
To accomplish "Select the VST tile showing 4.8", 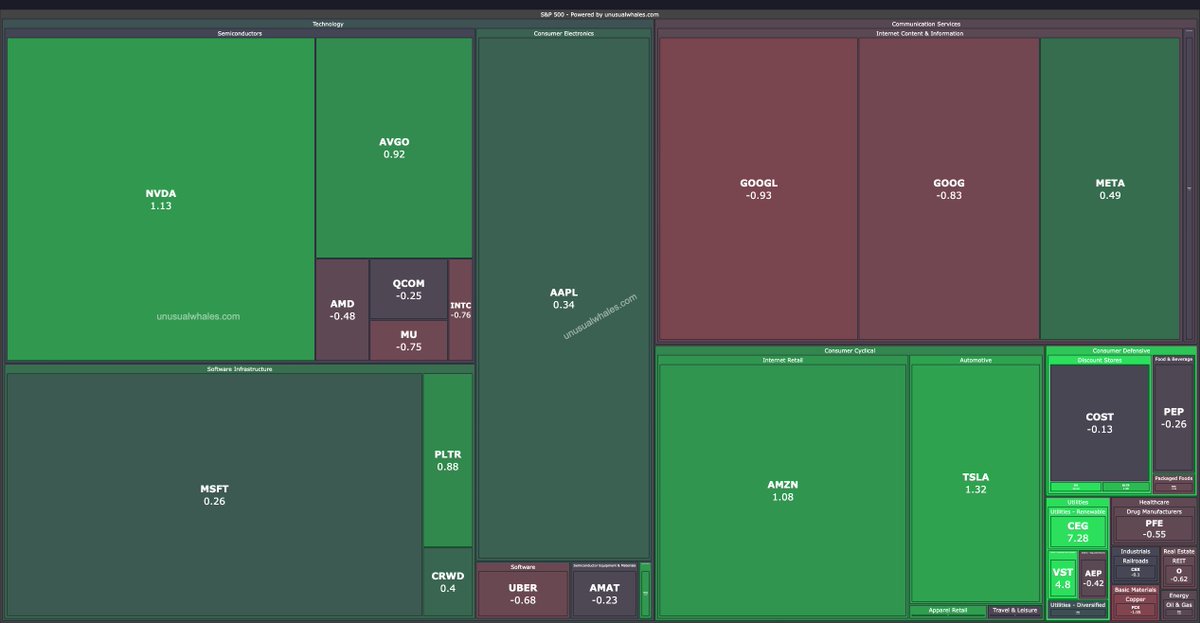I will pyautogui.click(x=1062, y=577).
